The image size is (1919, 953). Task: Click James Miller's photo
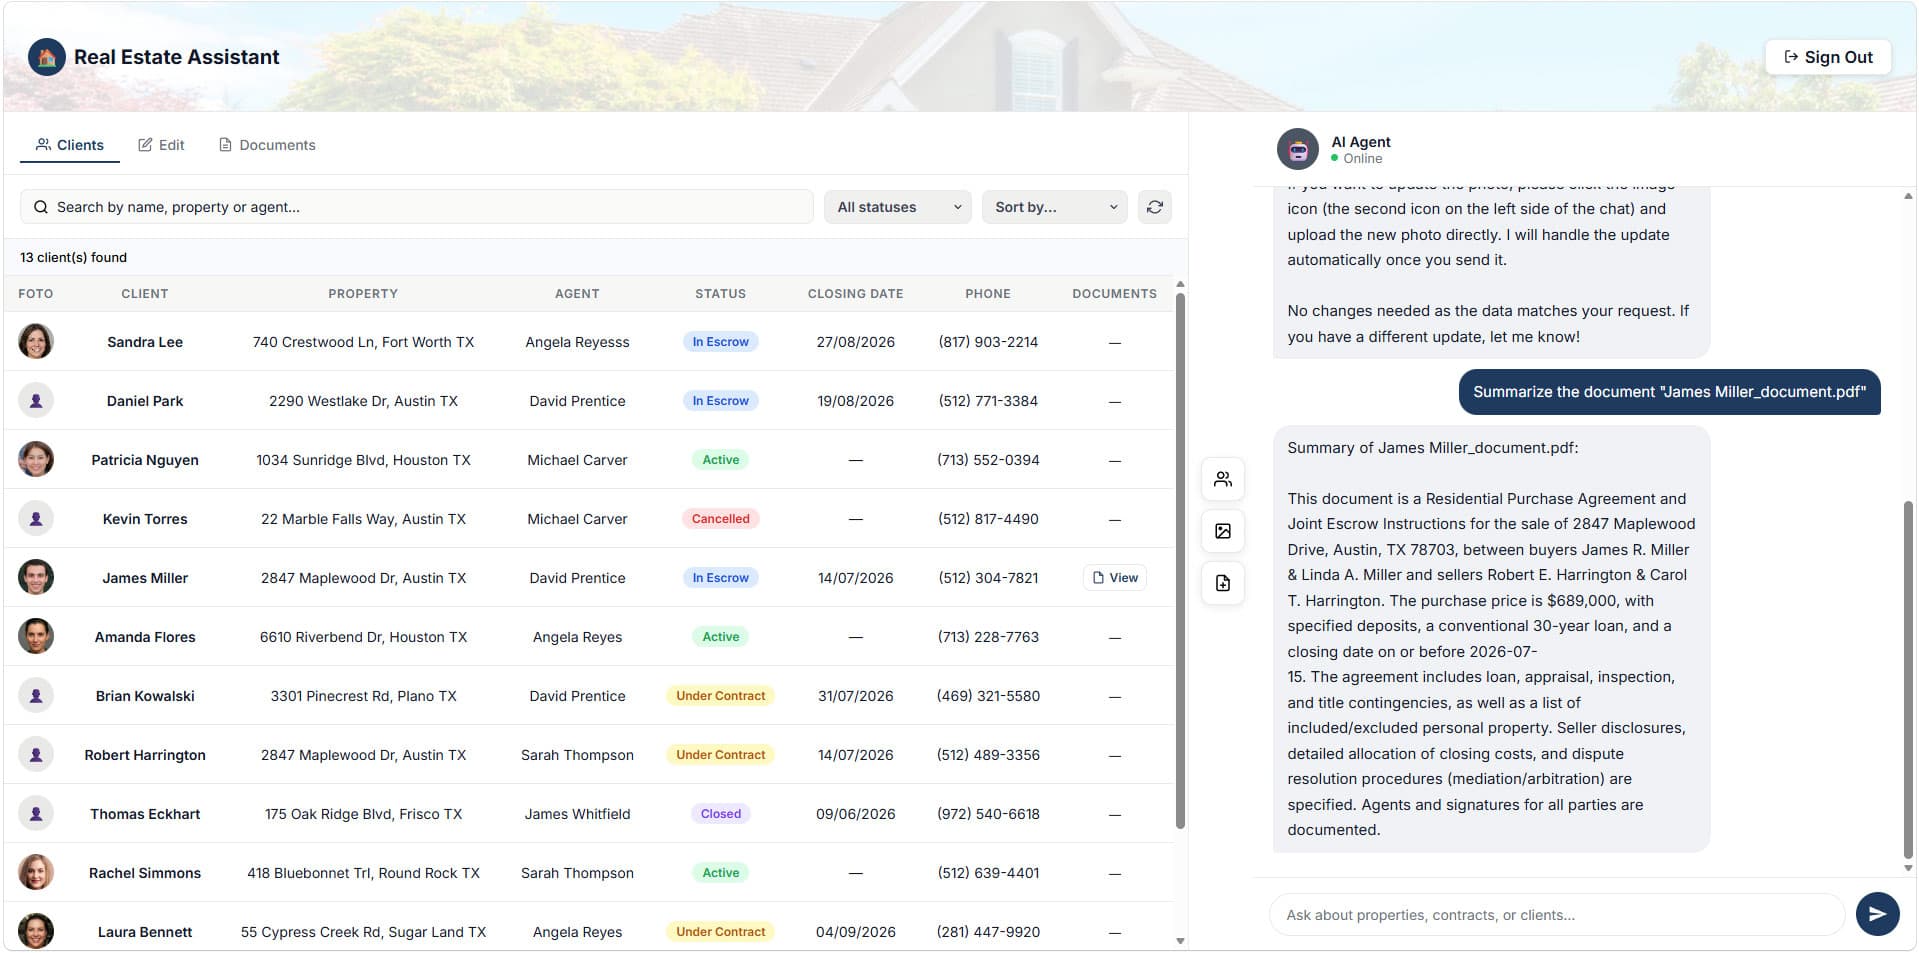(36, 577)
